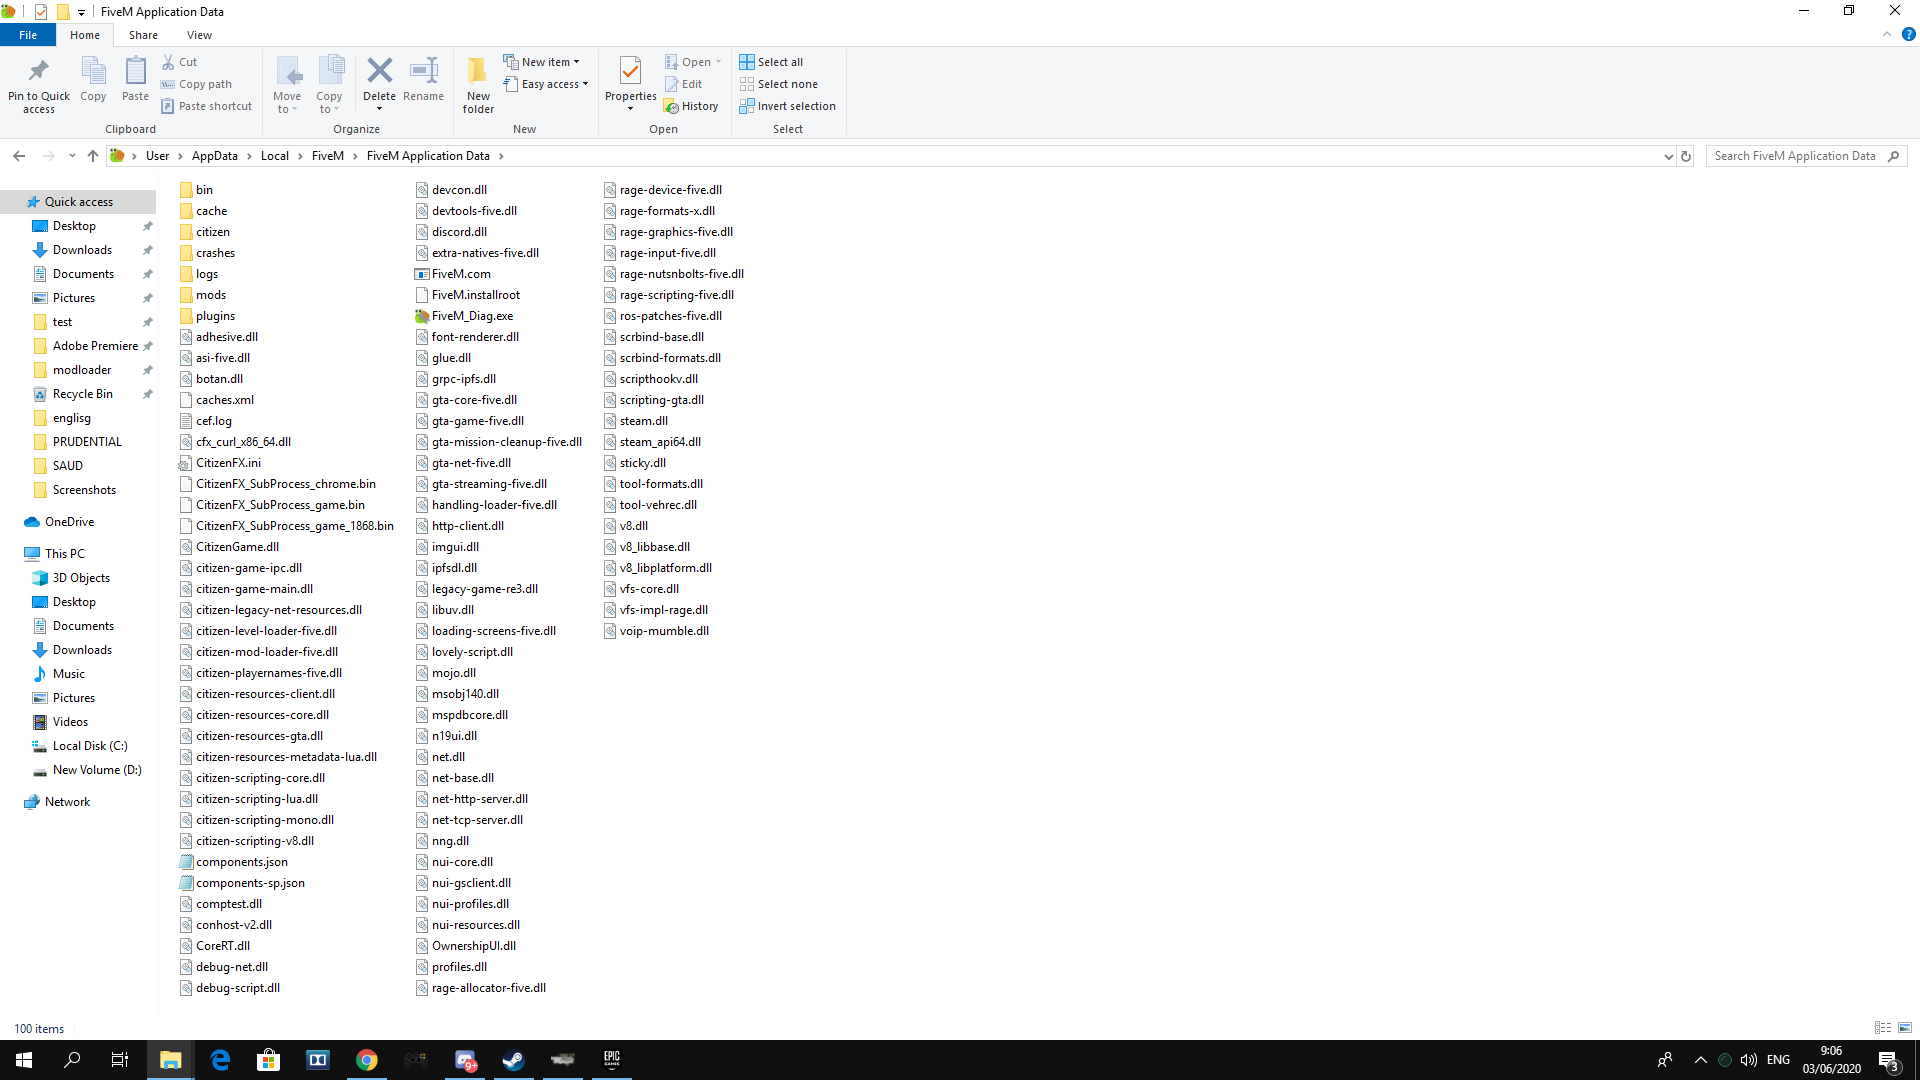
Task: Switch to details view in status bar
Action: [1884, 1028]
